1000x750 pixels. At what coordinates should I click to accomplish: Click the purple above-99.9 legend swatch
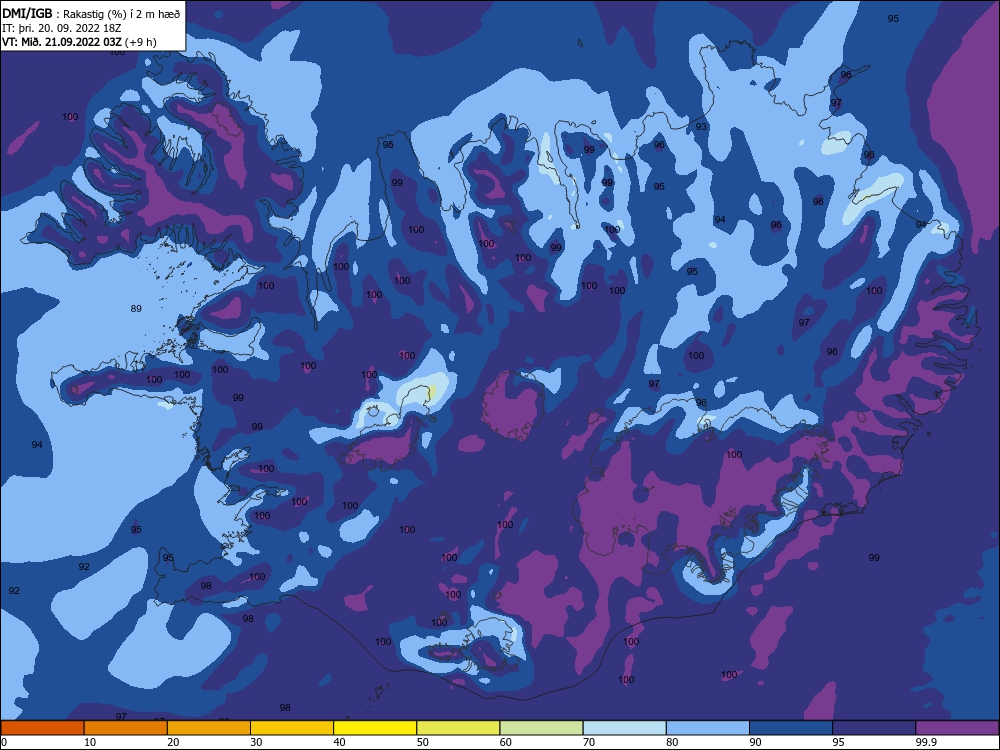[x=958, y=728]
